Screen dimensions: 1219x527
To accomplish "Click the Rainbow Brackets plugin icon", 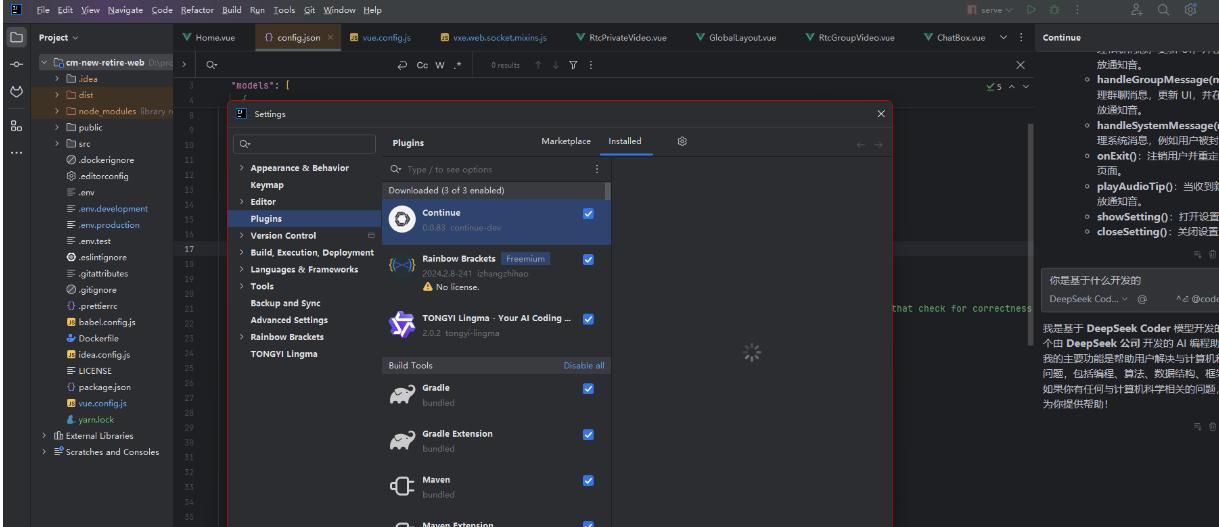I will 401,267.
